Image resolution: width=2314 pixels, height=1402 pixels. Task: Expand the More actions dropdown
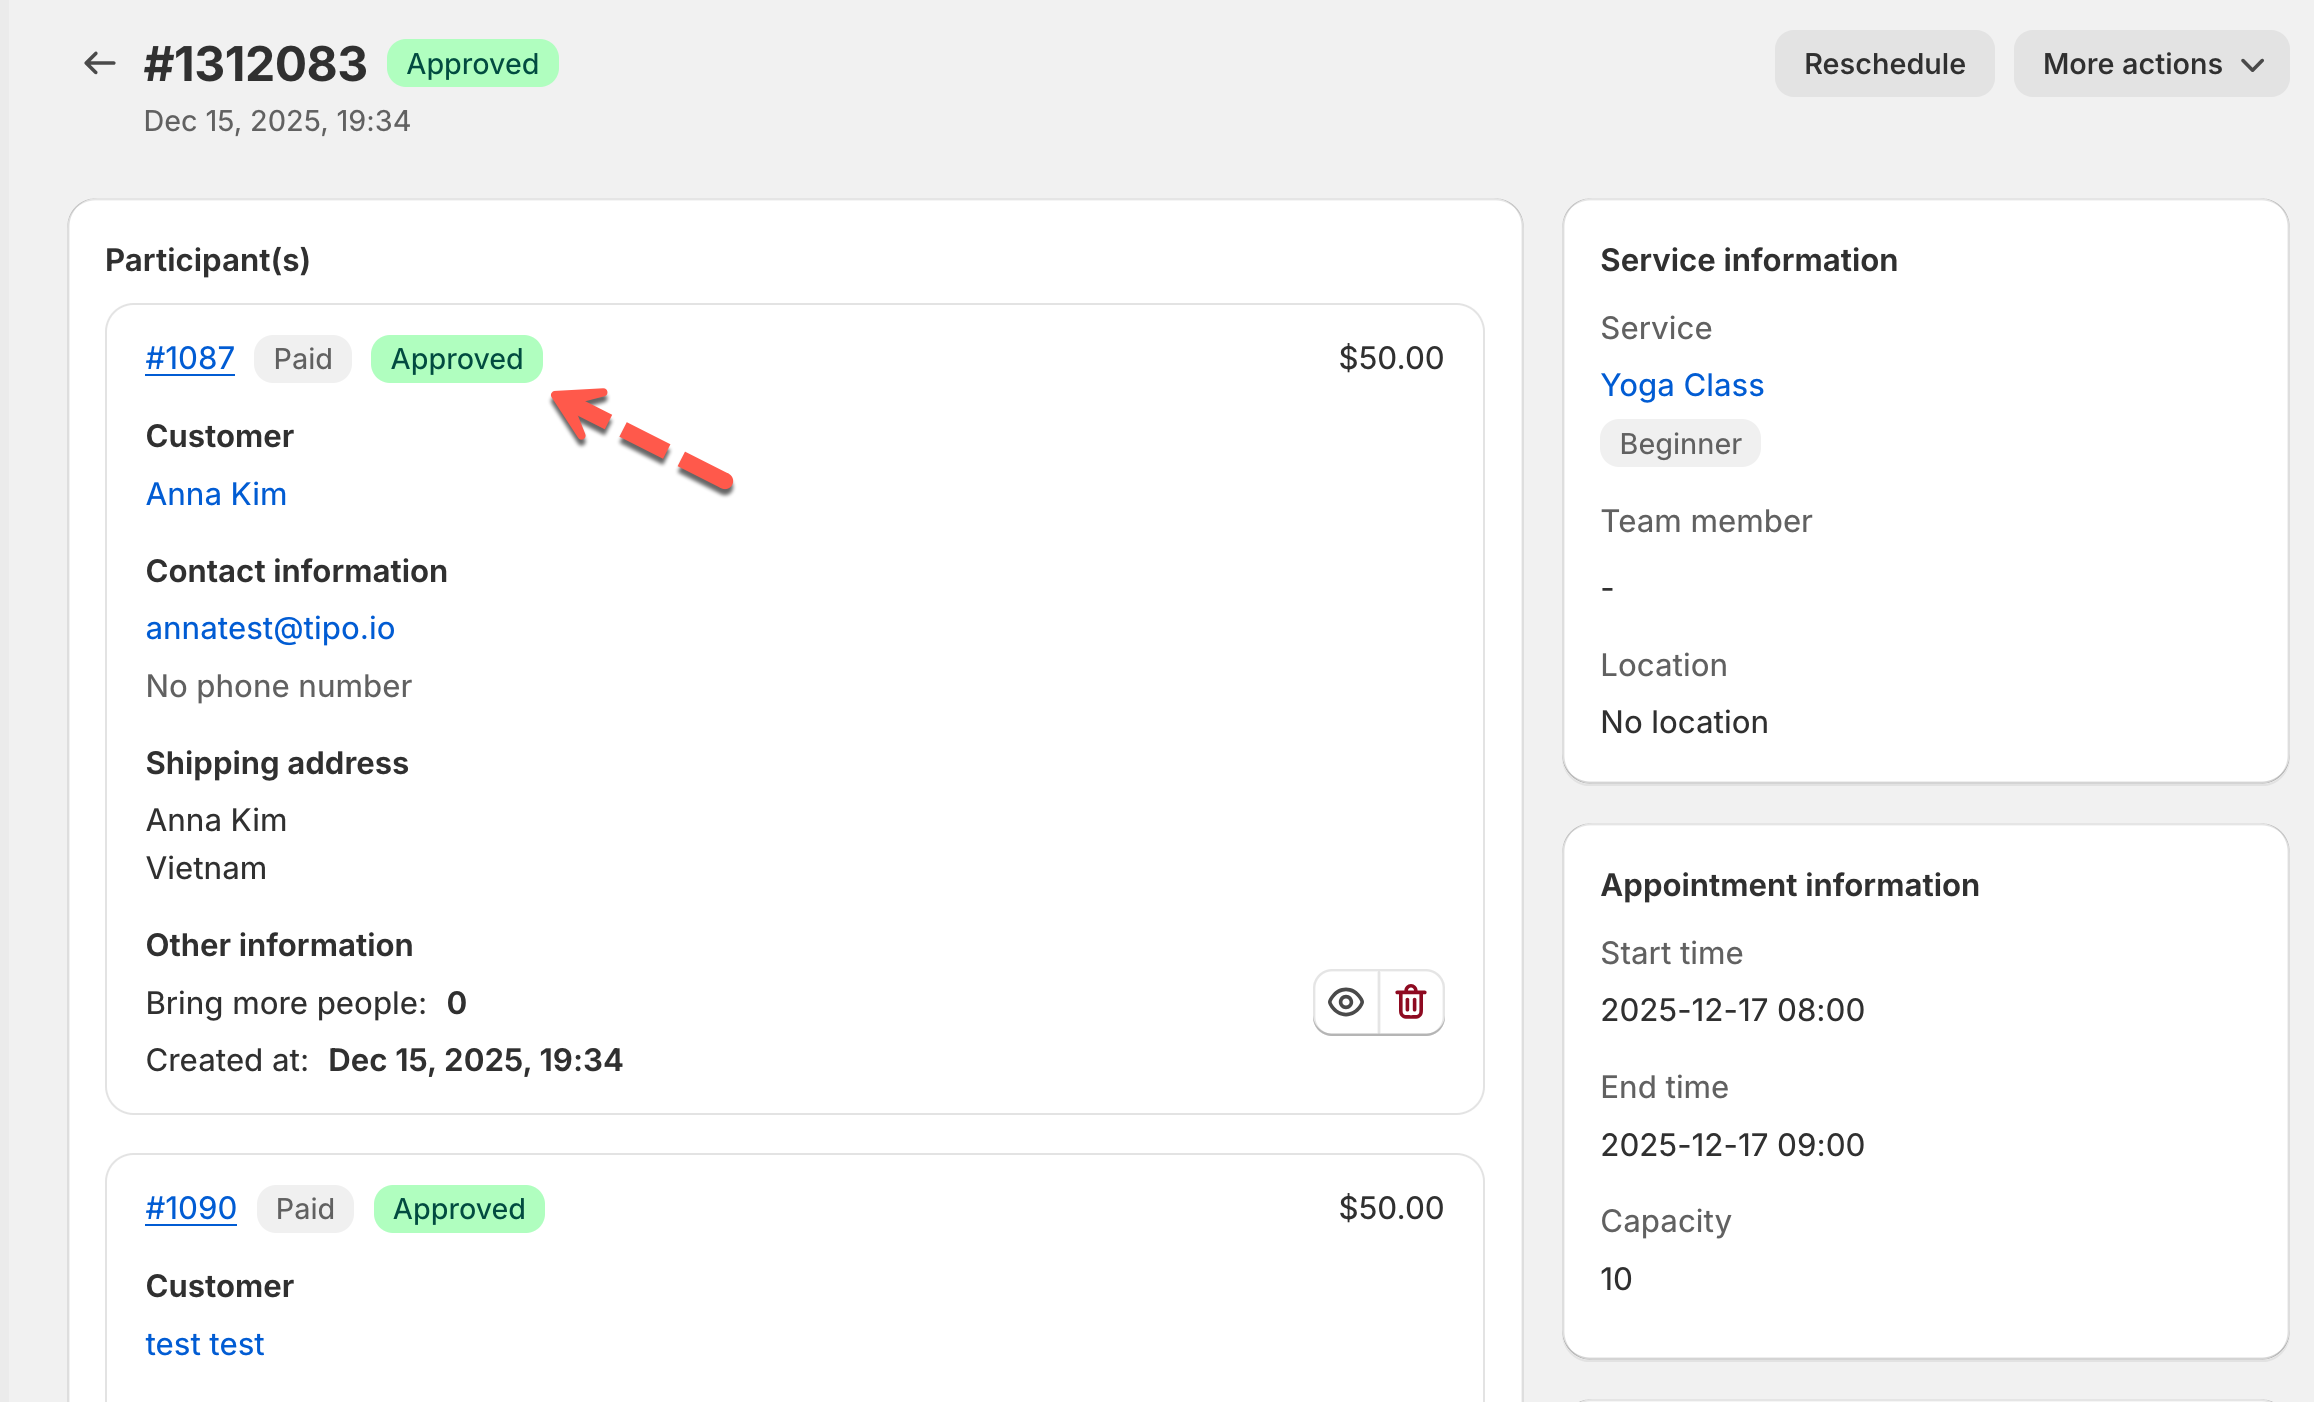tap(2150, 64)
